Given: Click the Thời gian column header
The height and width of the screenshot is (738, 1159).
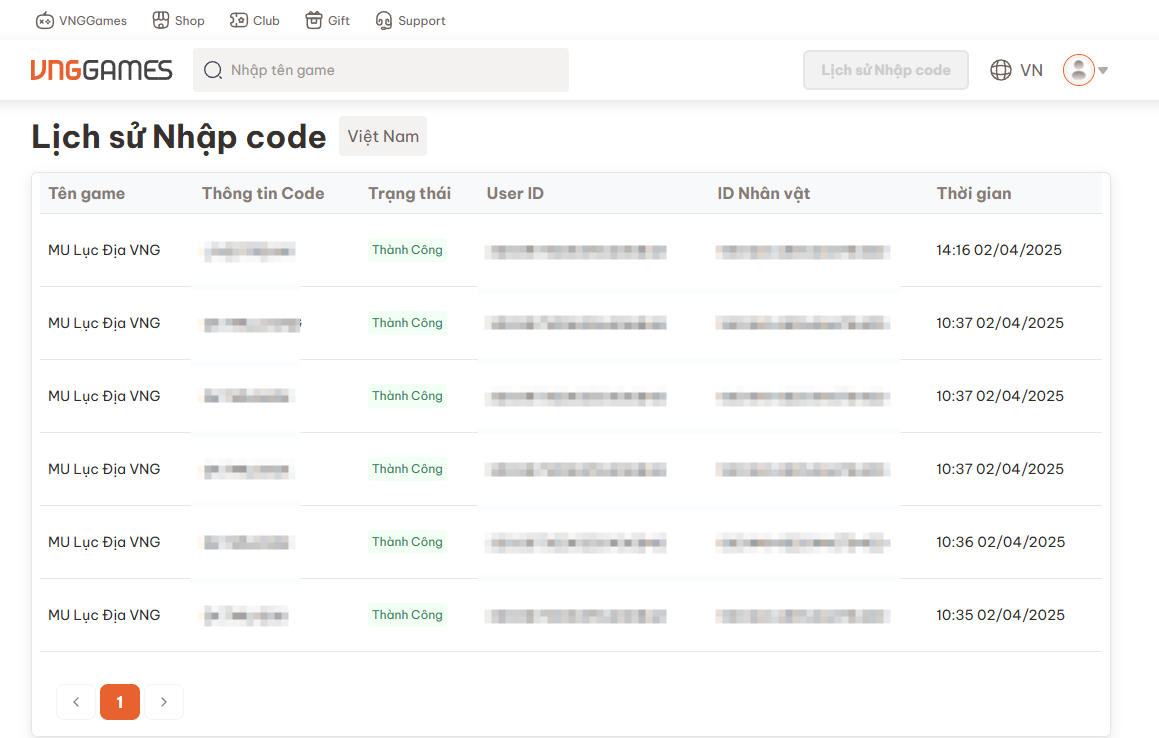Looking at the screenshot, I should coord(973,193).
